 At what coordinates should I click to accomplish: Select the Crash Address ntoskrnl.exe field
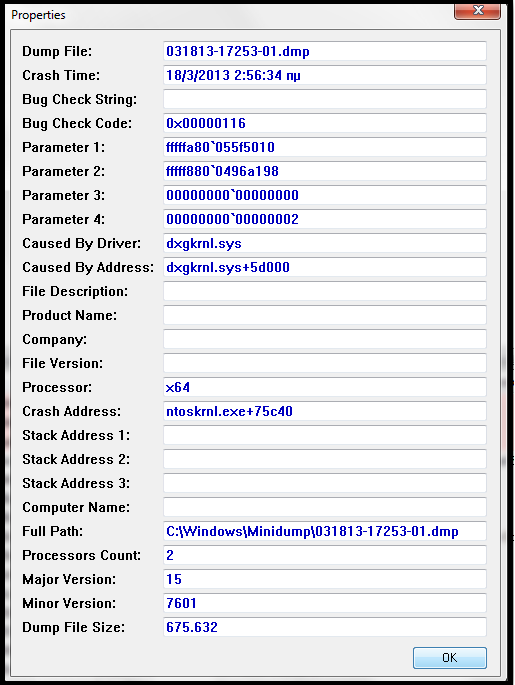coord(325,411)
